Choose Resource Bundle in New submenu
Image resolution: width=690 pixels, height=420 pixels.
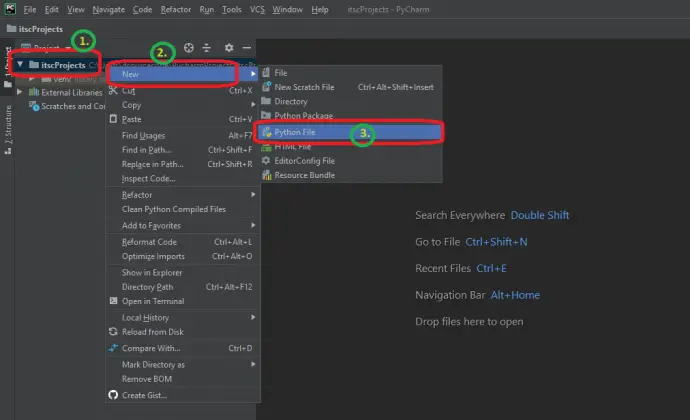(304, 175)
